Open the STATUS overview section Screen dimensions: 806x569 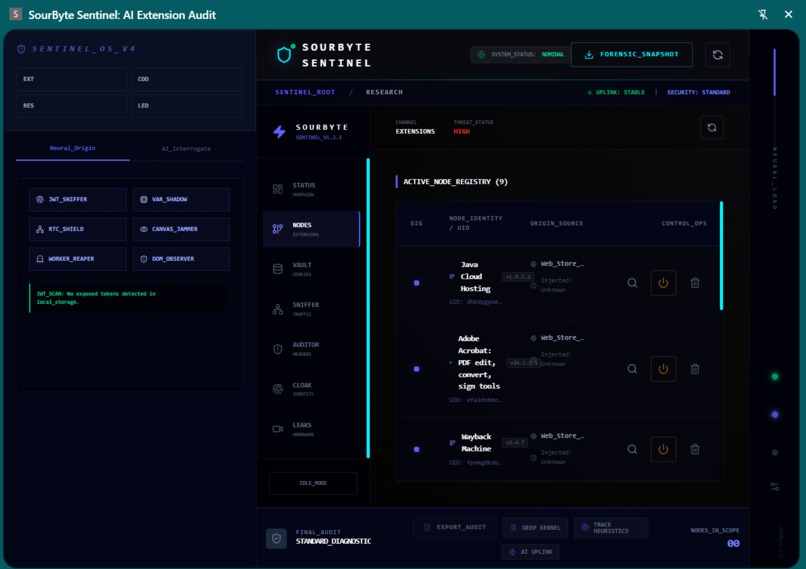click(x=312, y=189)
